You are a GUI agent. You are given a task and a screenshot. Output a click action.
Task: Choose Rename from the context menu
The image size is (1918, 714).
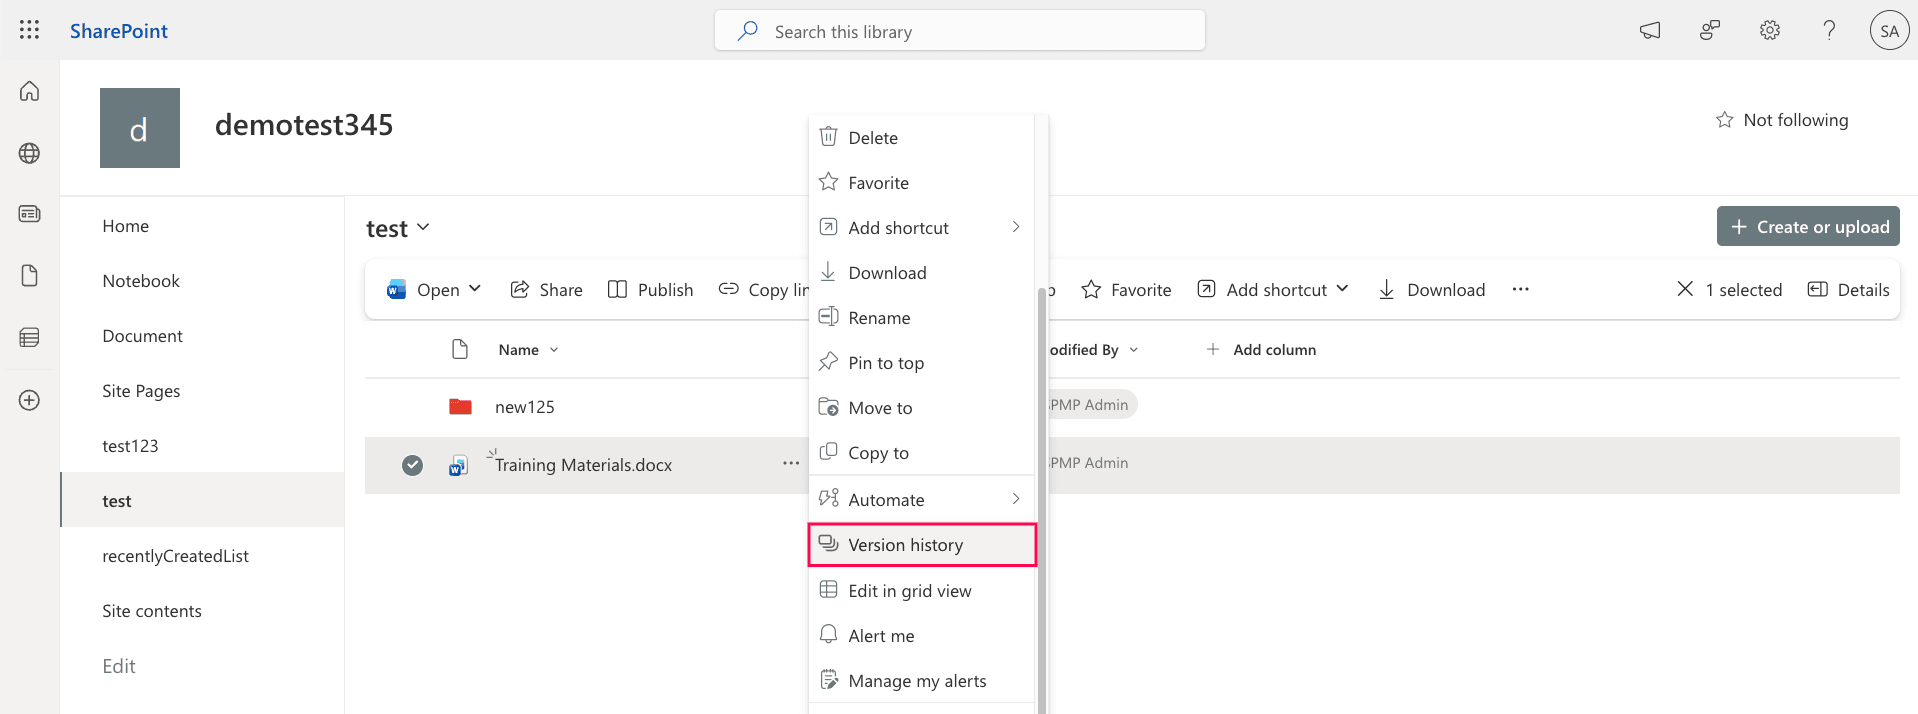pyautogui.click(x=921, y=318)
